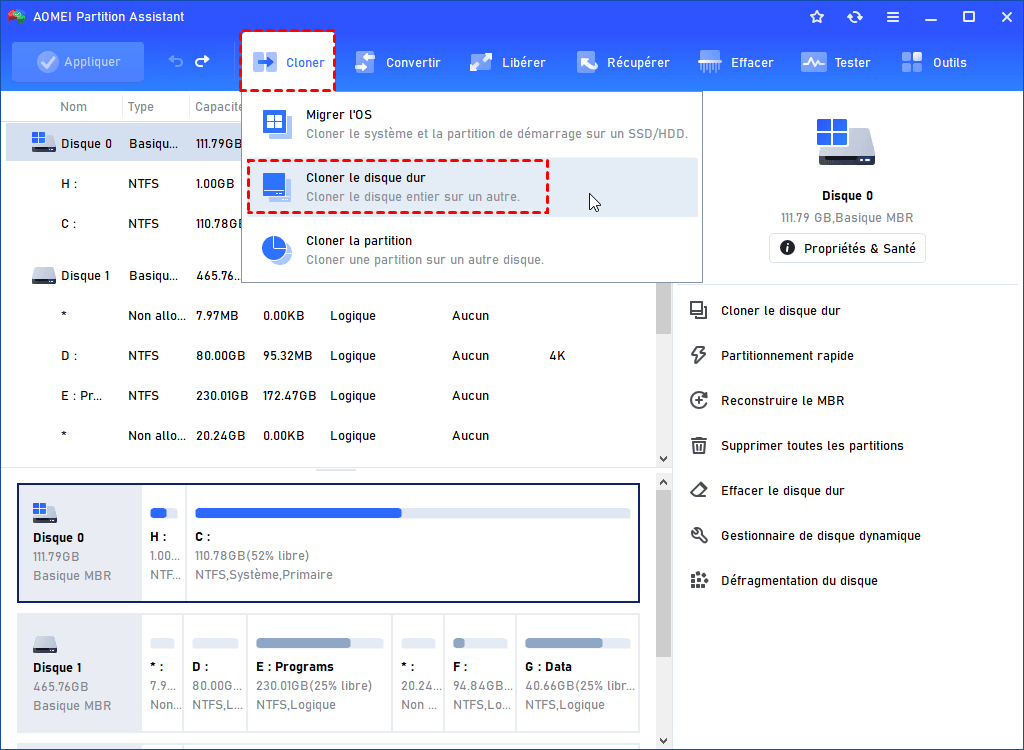Click the Disque 1 label in disk map
Screen dimensions: 1024x750
click(x=57, y=668)
